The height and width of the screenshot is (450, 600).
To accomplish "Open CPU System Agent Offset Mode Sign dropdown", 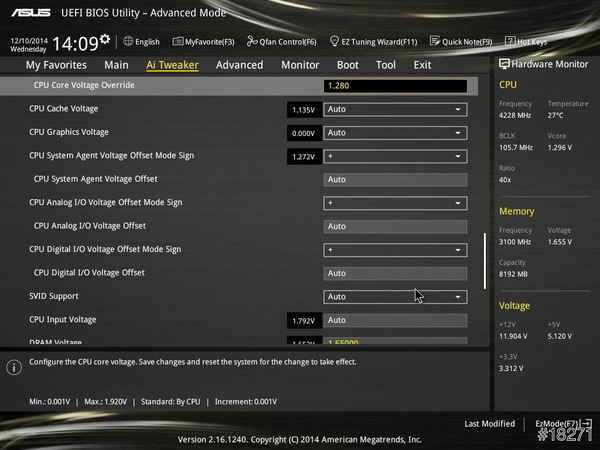I will (x=395, y=157).
